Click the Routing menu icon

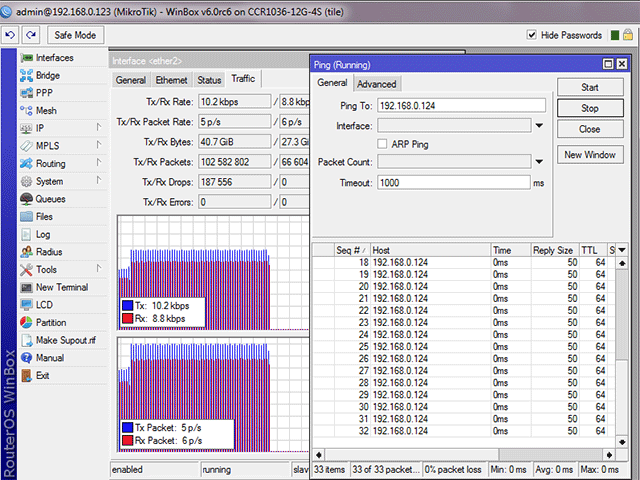(27, 163)
